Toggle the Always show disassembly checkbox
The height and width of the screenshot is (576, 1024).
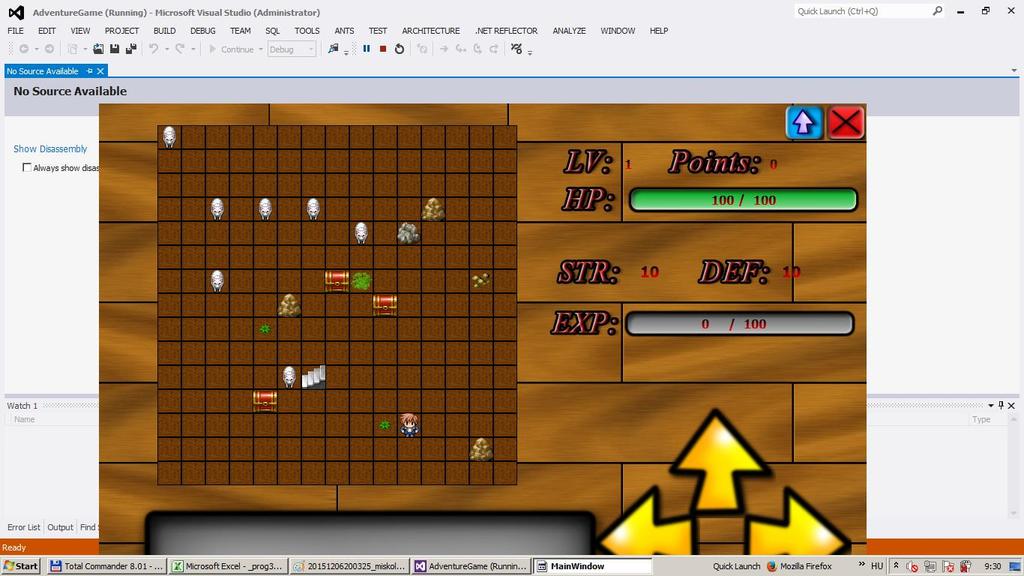coord(27,168)
